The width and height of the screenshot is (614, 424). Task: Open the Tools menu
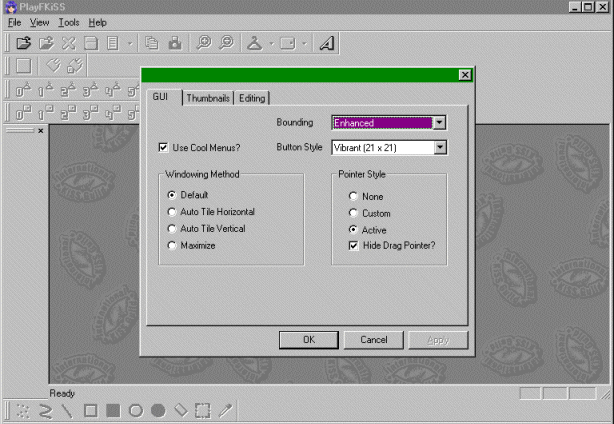click(x=68, y=22)
